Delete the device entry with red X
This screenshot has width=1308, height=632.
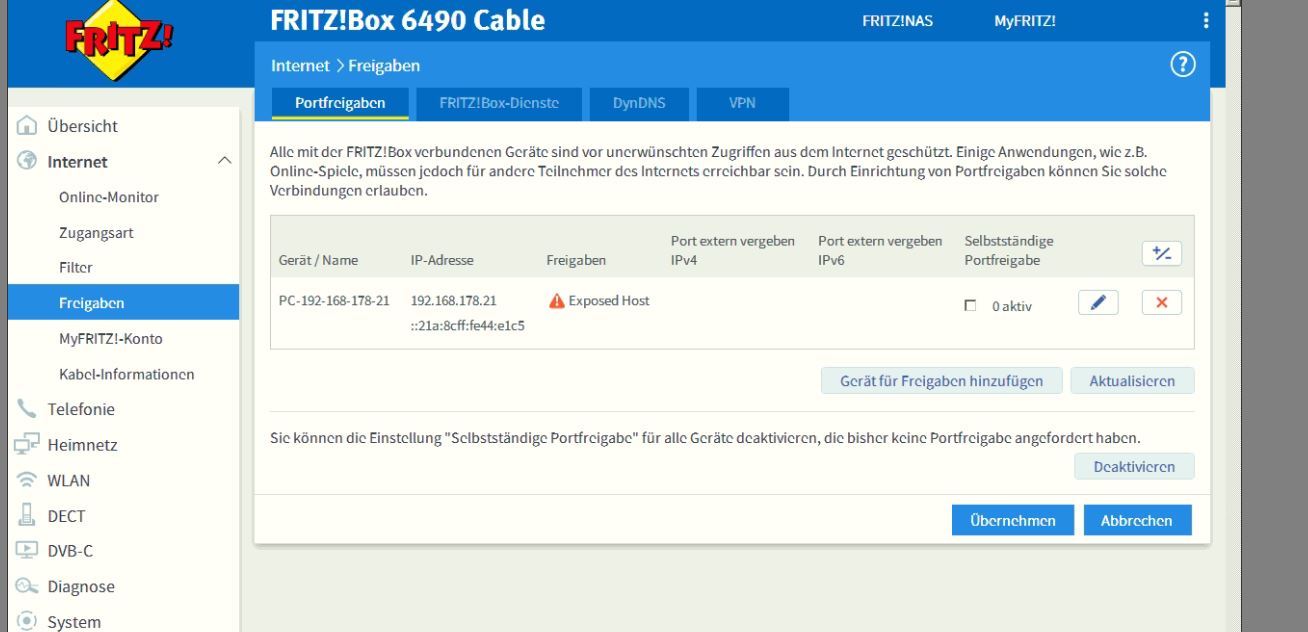(x=1161, y=303)
